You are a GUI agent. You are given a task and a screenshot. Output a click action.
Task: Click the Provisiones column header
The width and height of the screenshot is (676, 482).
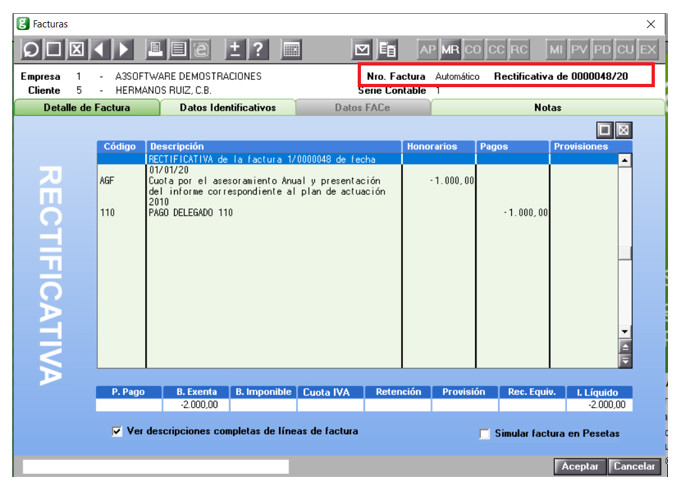[591, 147]
